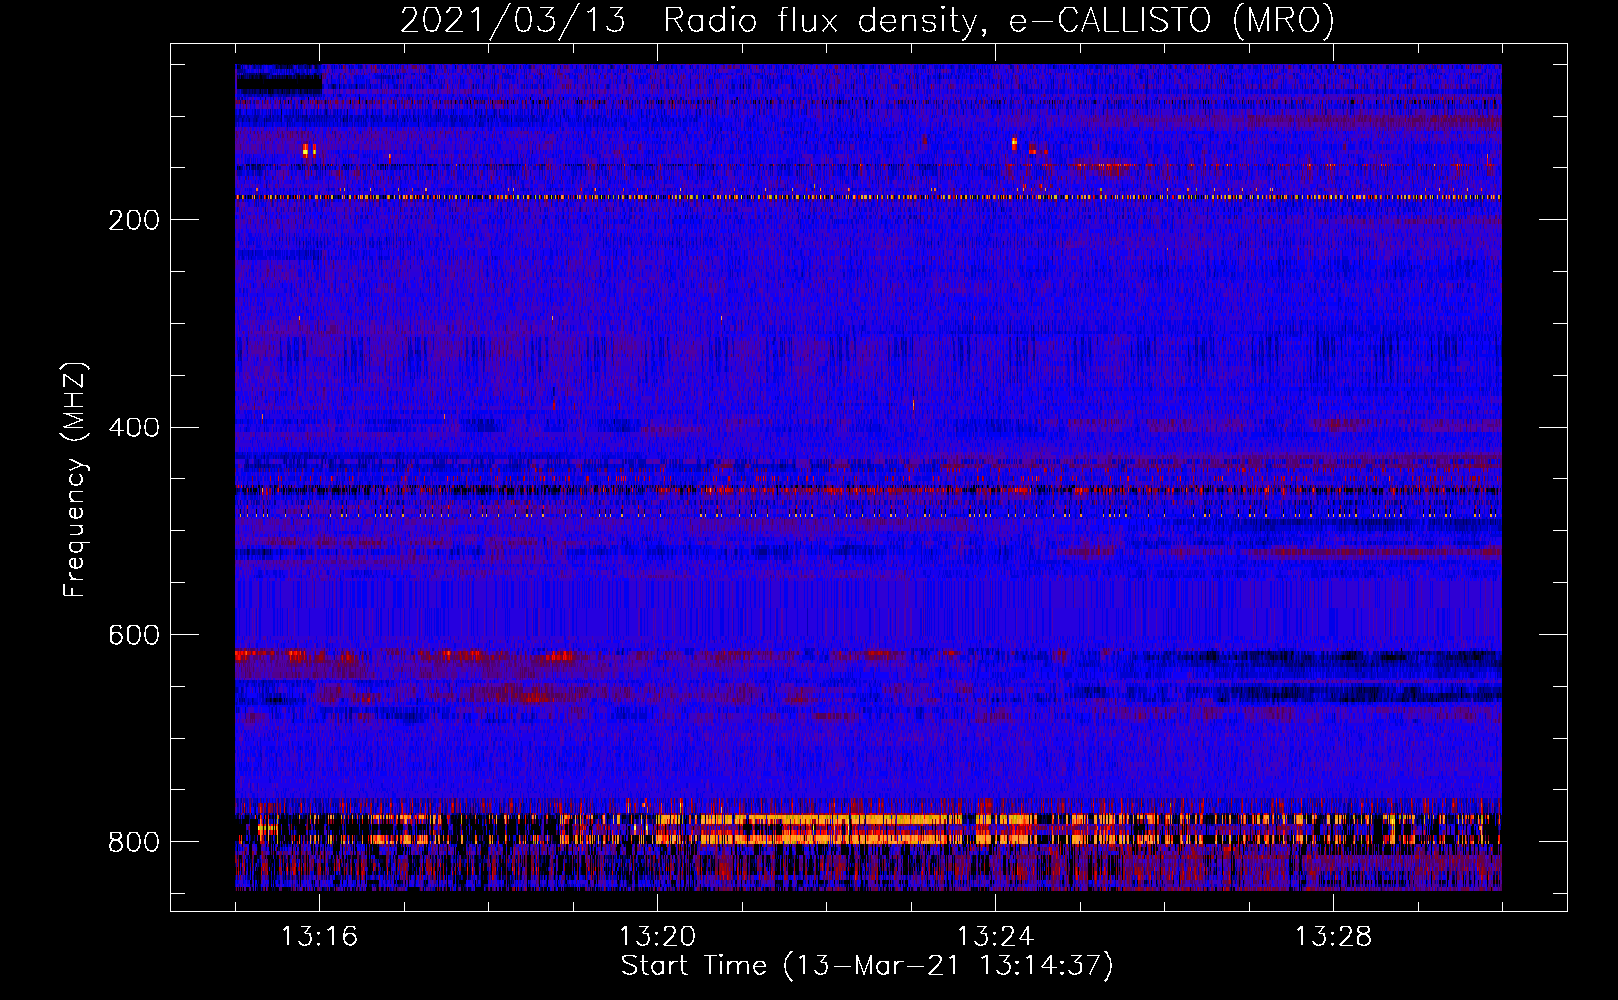This screenshot has height=1000, width=1618.
Task: Click the 13:20 time tick label
Action: pyautogui.click(x=657, y=937)
